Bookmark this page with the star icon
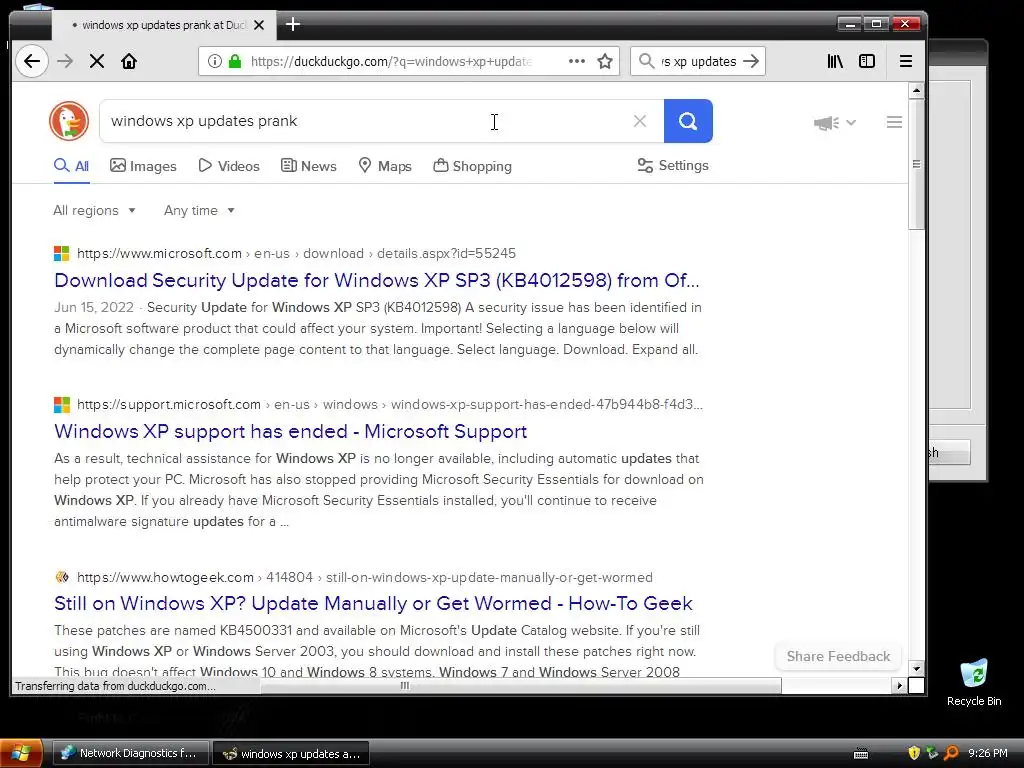 coord(605,61)
